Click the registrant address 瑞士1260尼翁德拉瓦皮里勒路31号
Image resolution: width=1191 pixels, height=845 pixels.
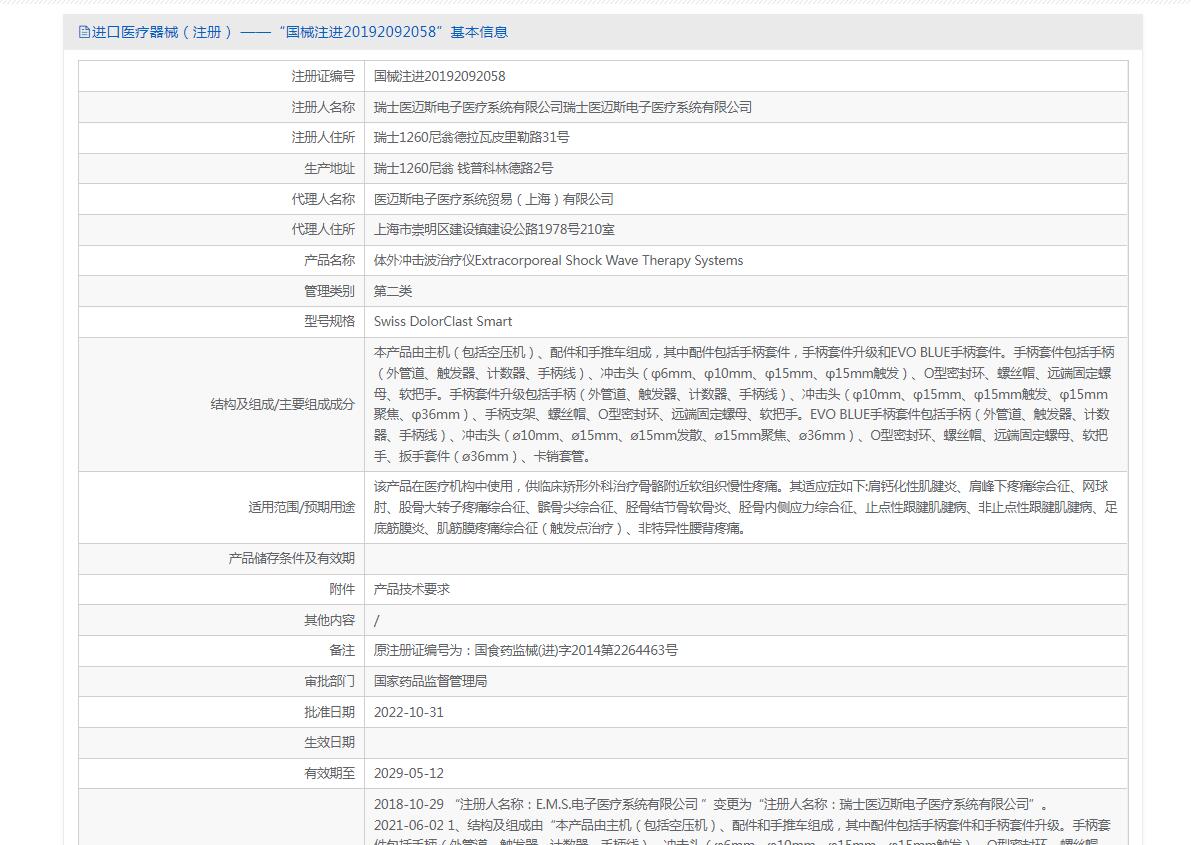471,137
